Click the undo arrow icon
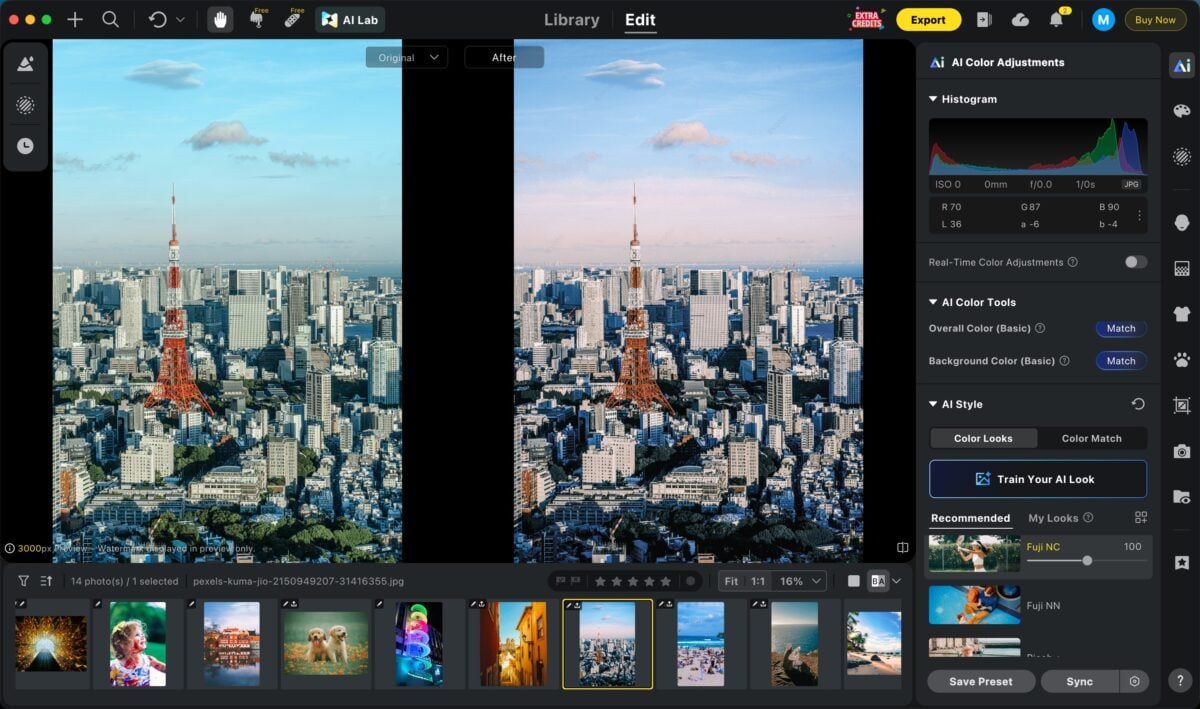 [157, 19]
